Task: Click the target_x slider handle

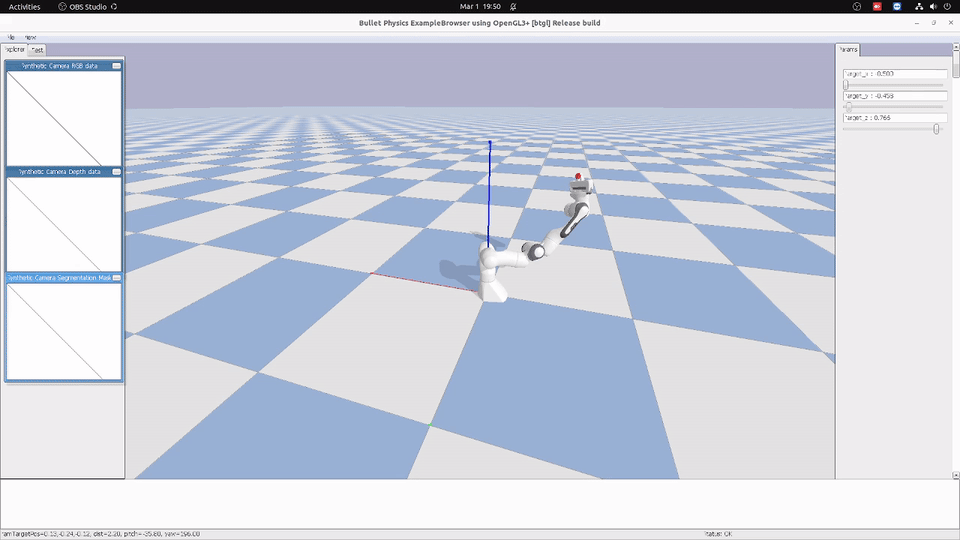Action: [846, 85]
